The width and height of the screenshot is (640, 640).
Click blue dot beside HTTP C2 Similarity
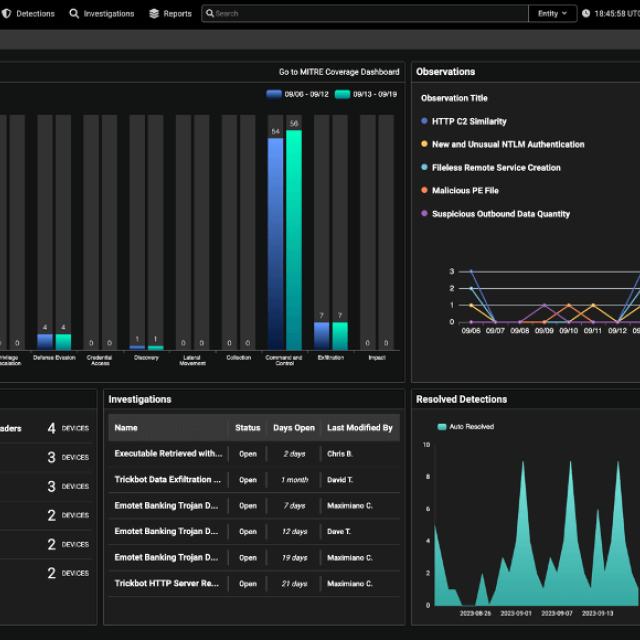[424, 121]
